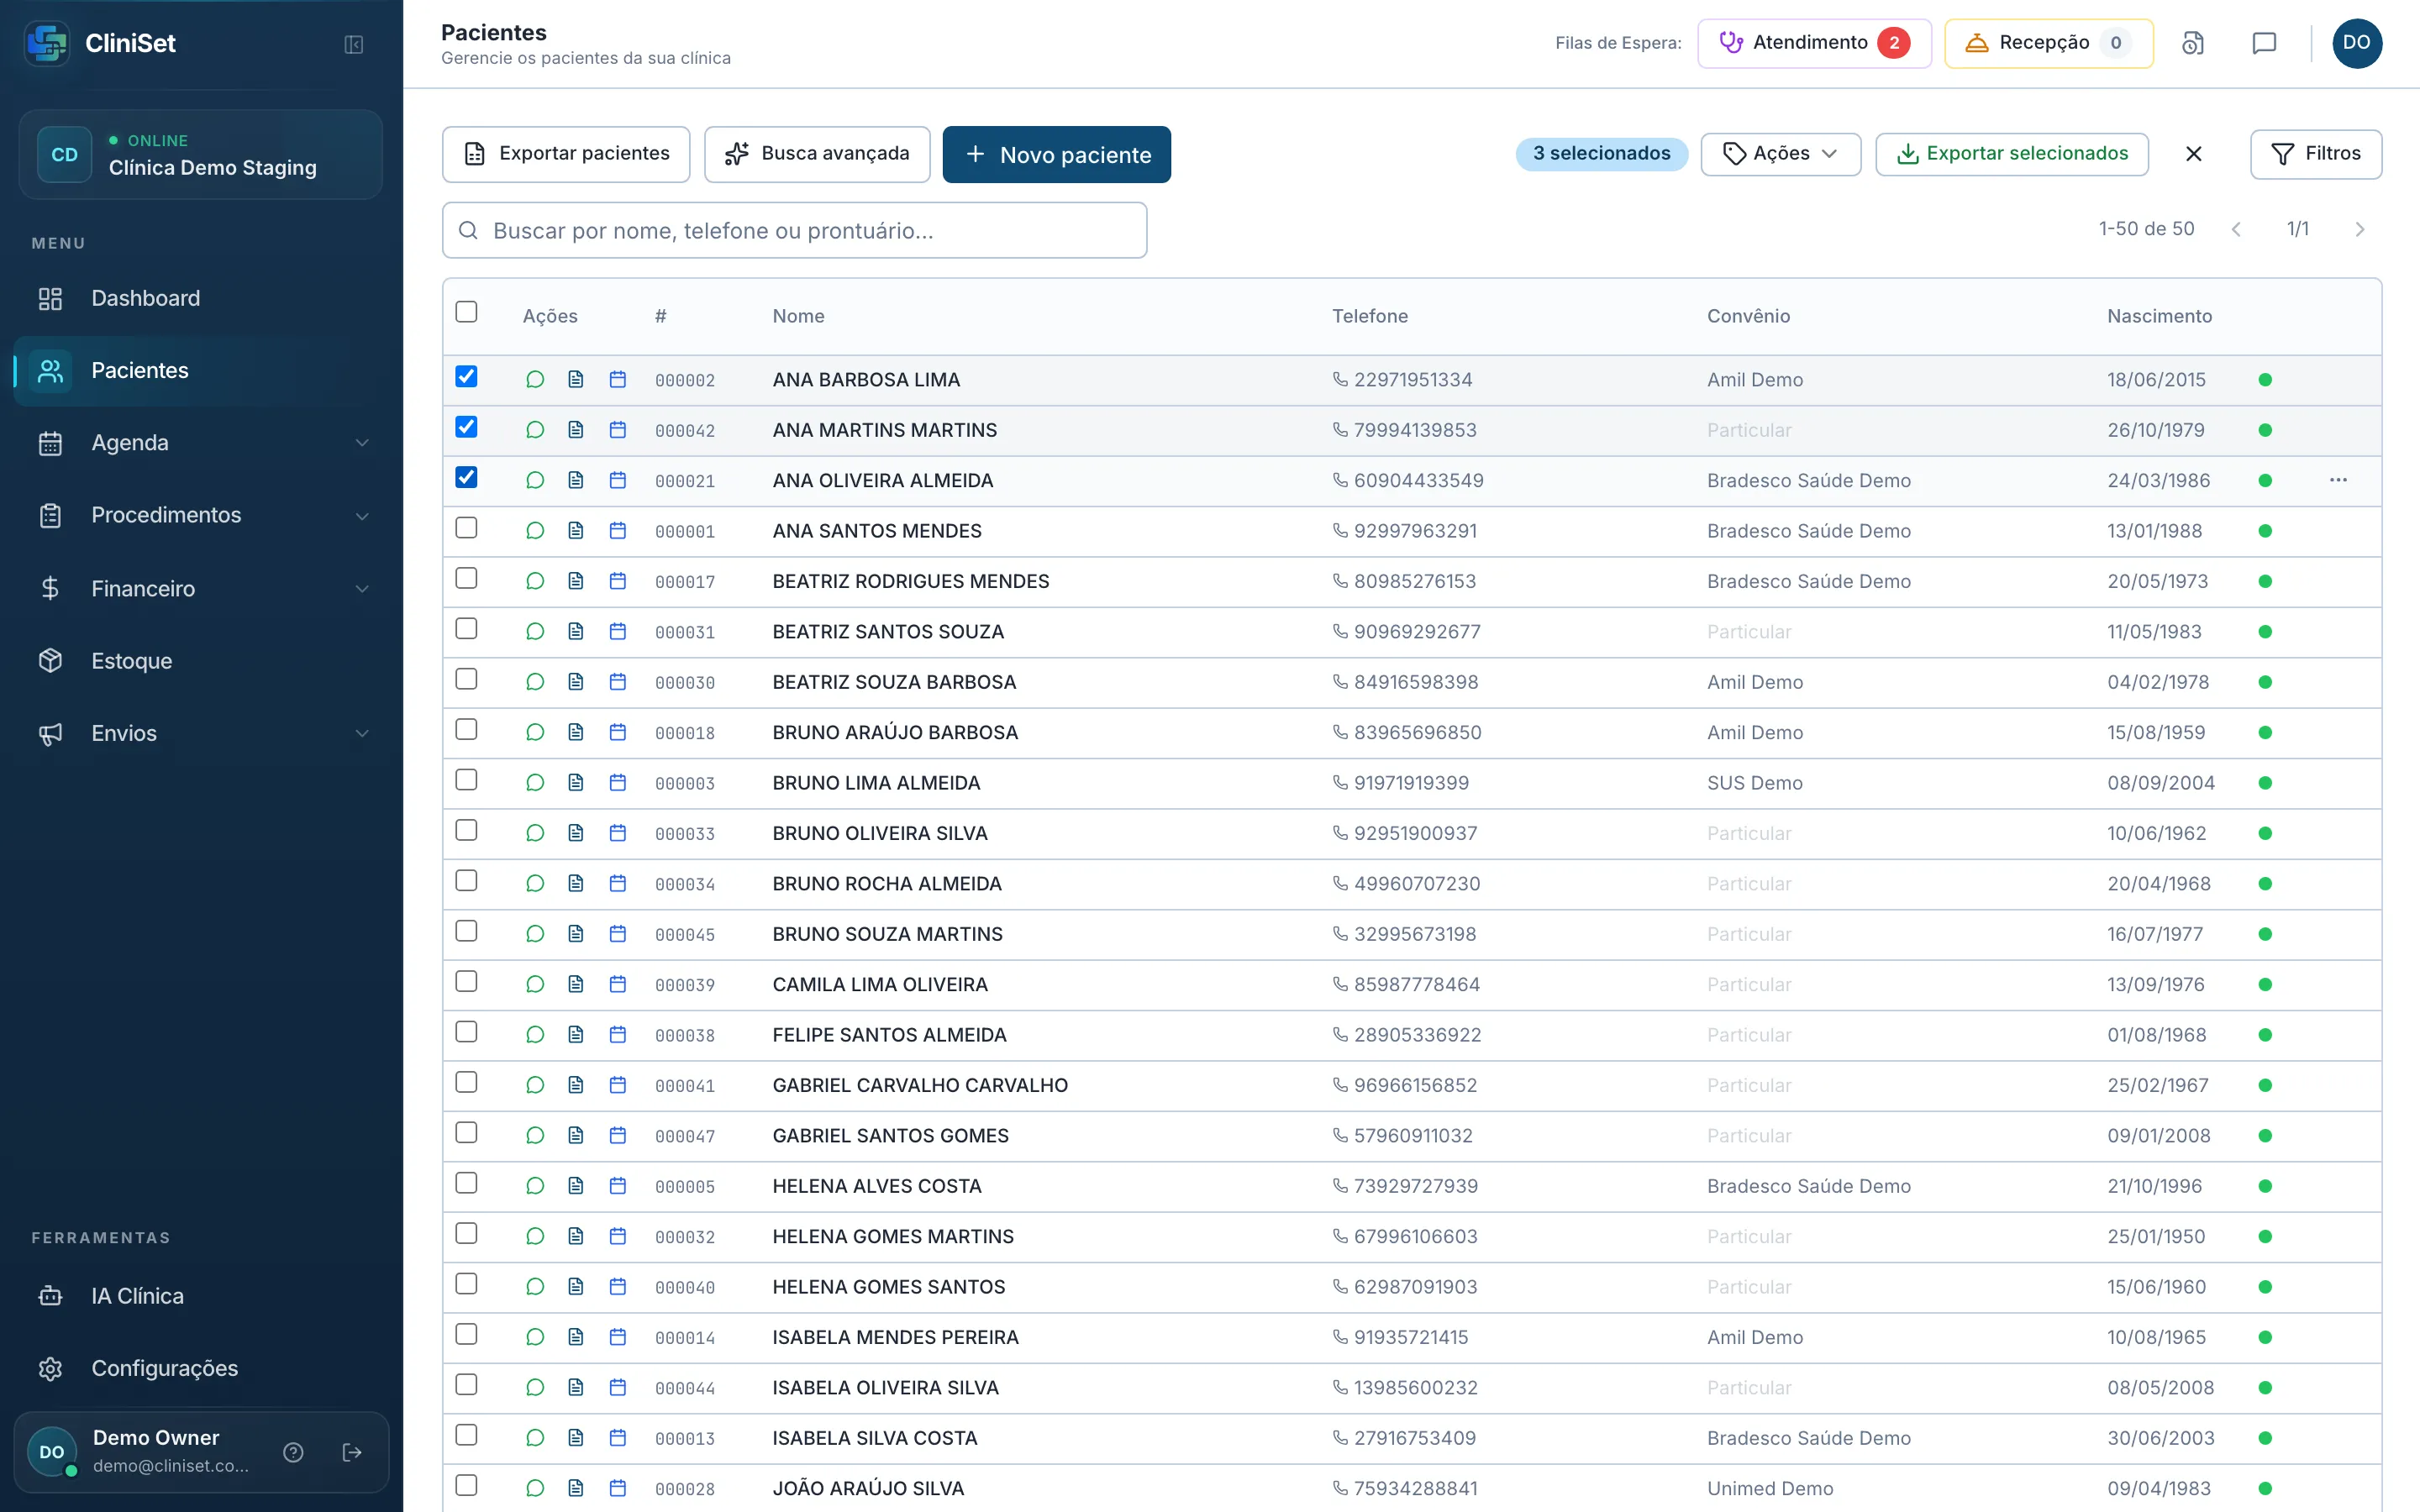Click the 3 selecionados badge
2420x1512 pixels.
coord(1601,154)
